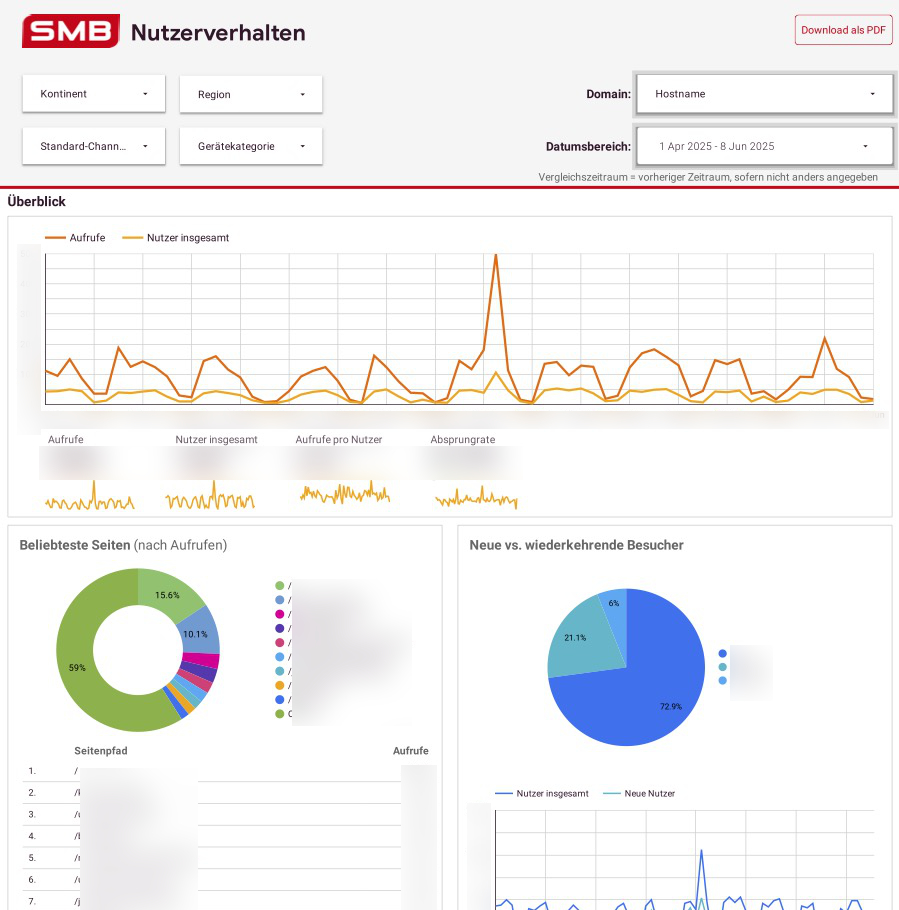
Task: Open the Hostname domain selector
Action: tap(763, 93)
